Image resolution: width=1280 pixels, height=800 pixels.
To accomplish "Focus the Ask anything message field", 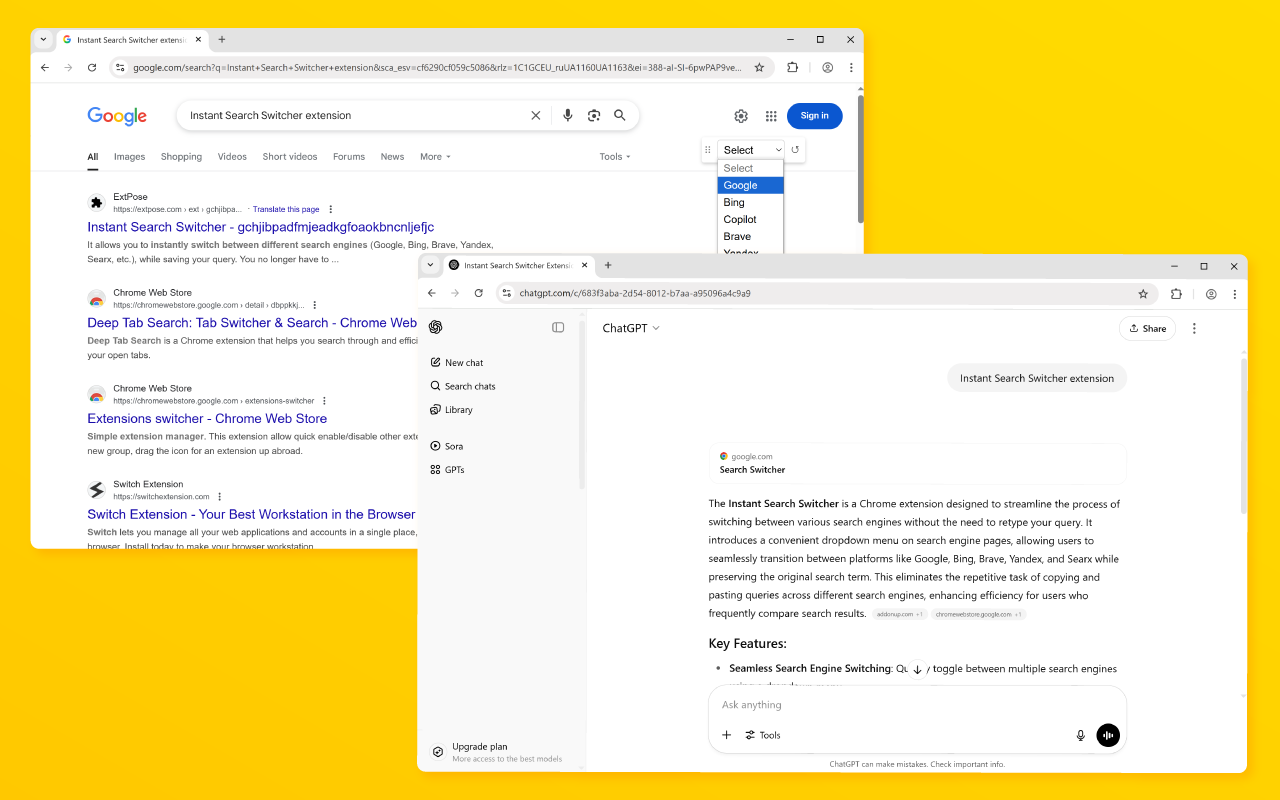I will point(900,705).
